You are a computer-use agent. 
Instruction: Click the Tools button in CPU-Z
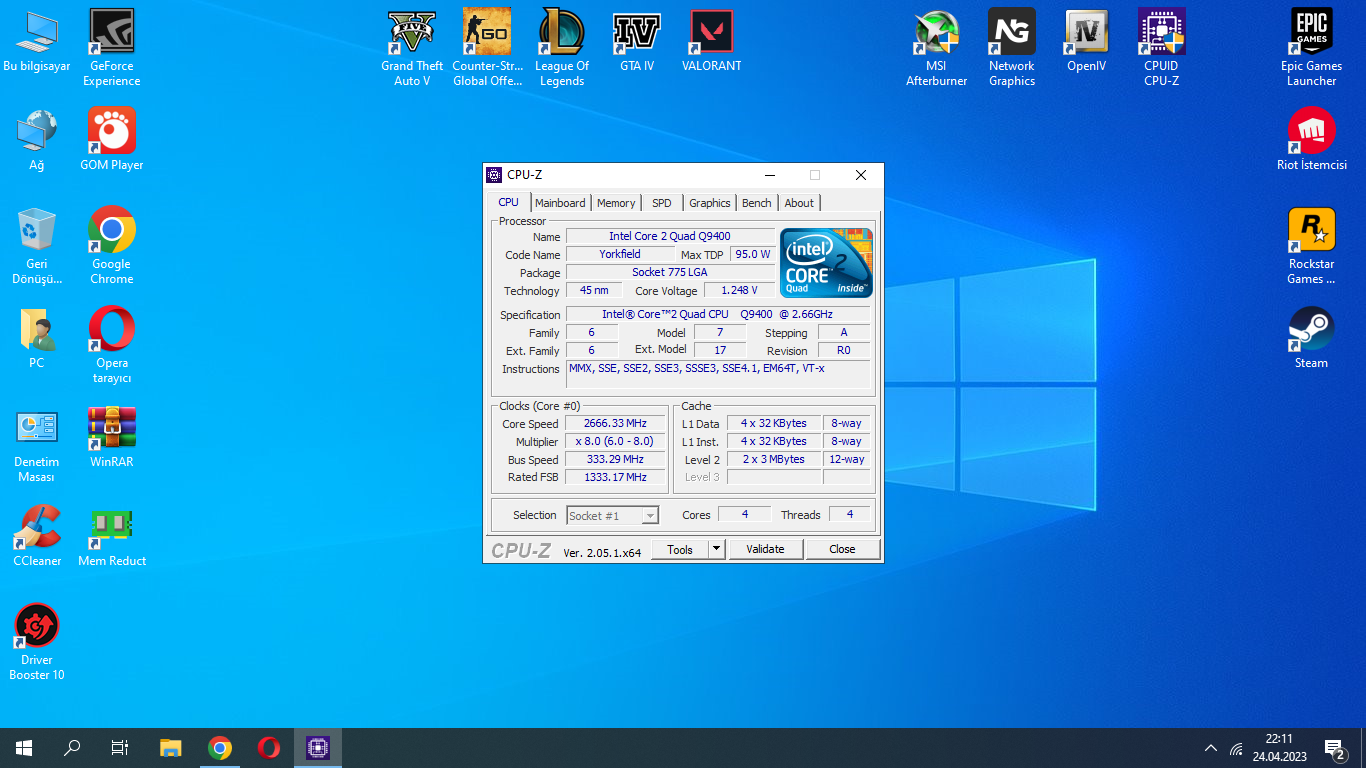(680, 549)
